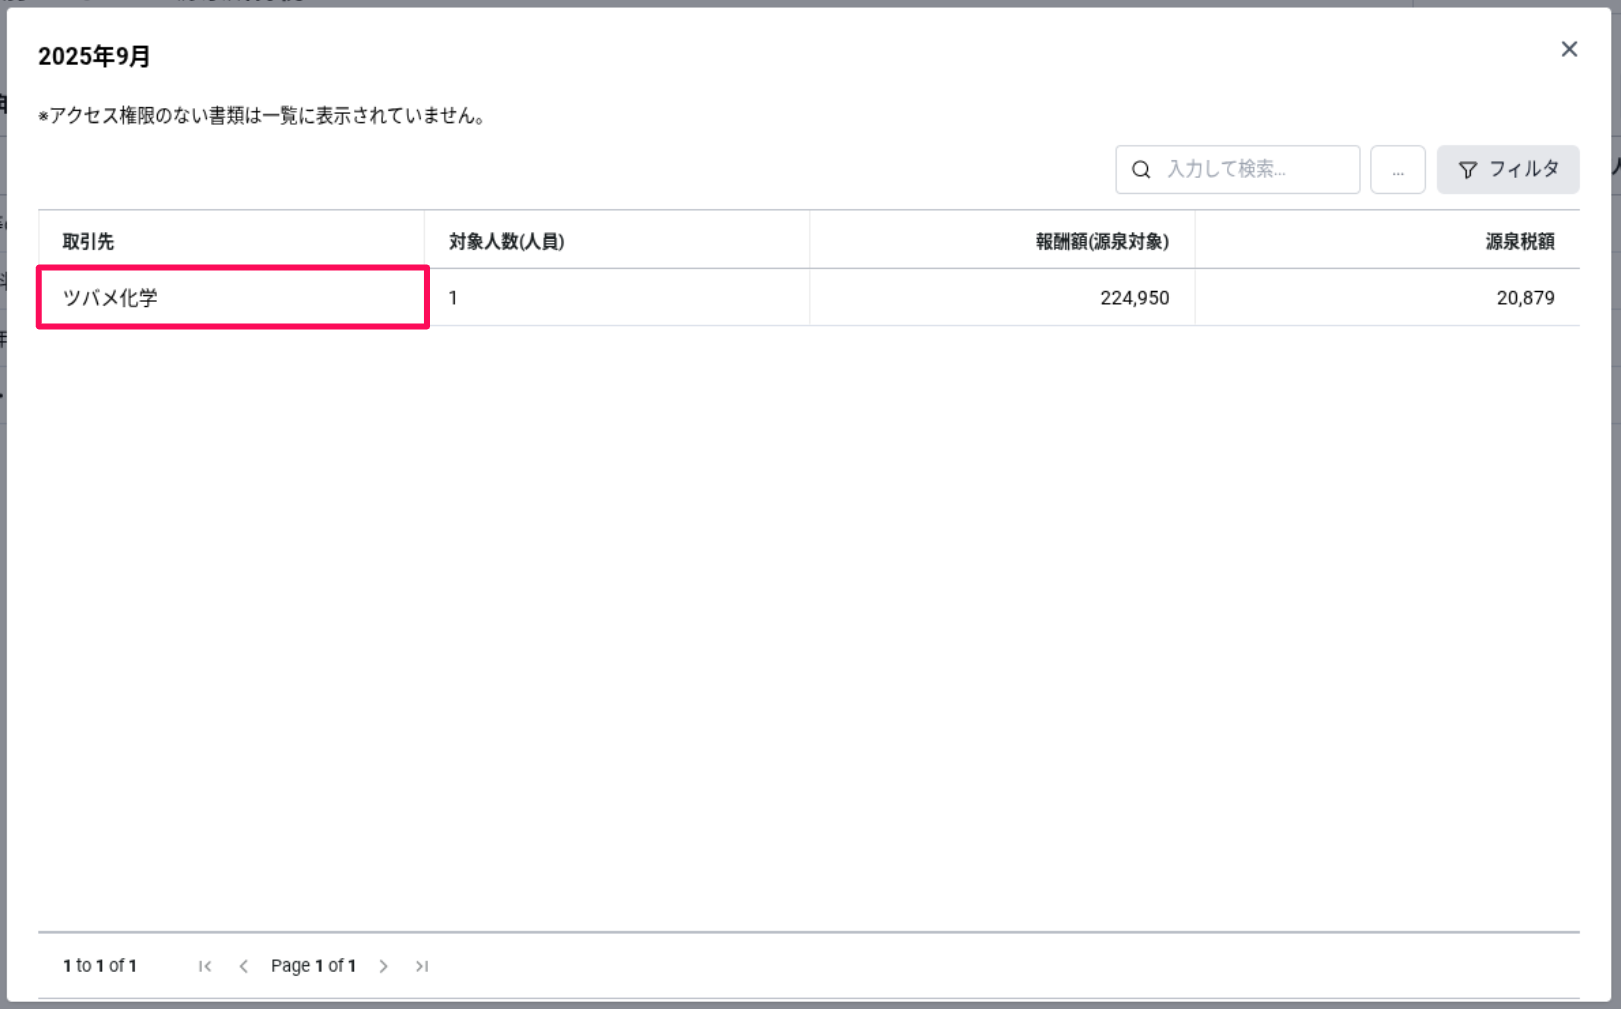Click the 224,950 amount cell
Image resolution: width=1621 pixels, height=1009 pixels.
(1002, 297)
